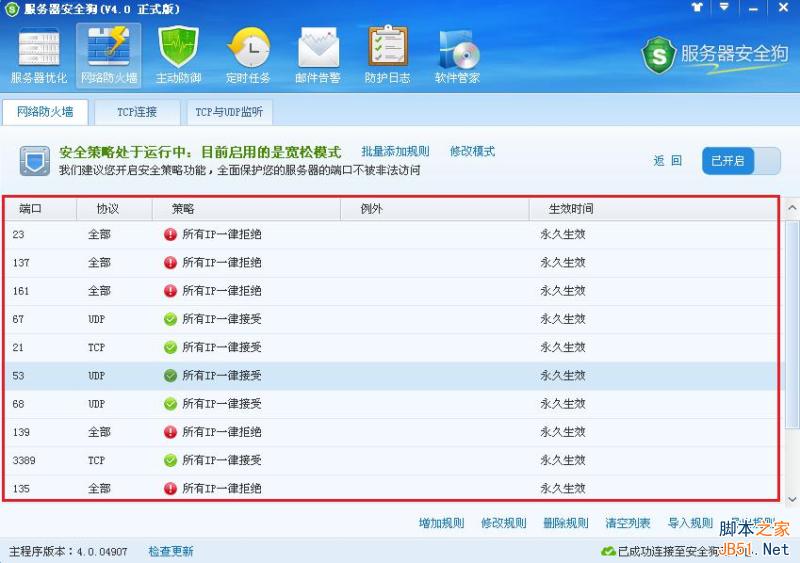Click 永久生效 in the port 23 row
The image size is (800, 563).
563,234
